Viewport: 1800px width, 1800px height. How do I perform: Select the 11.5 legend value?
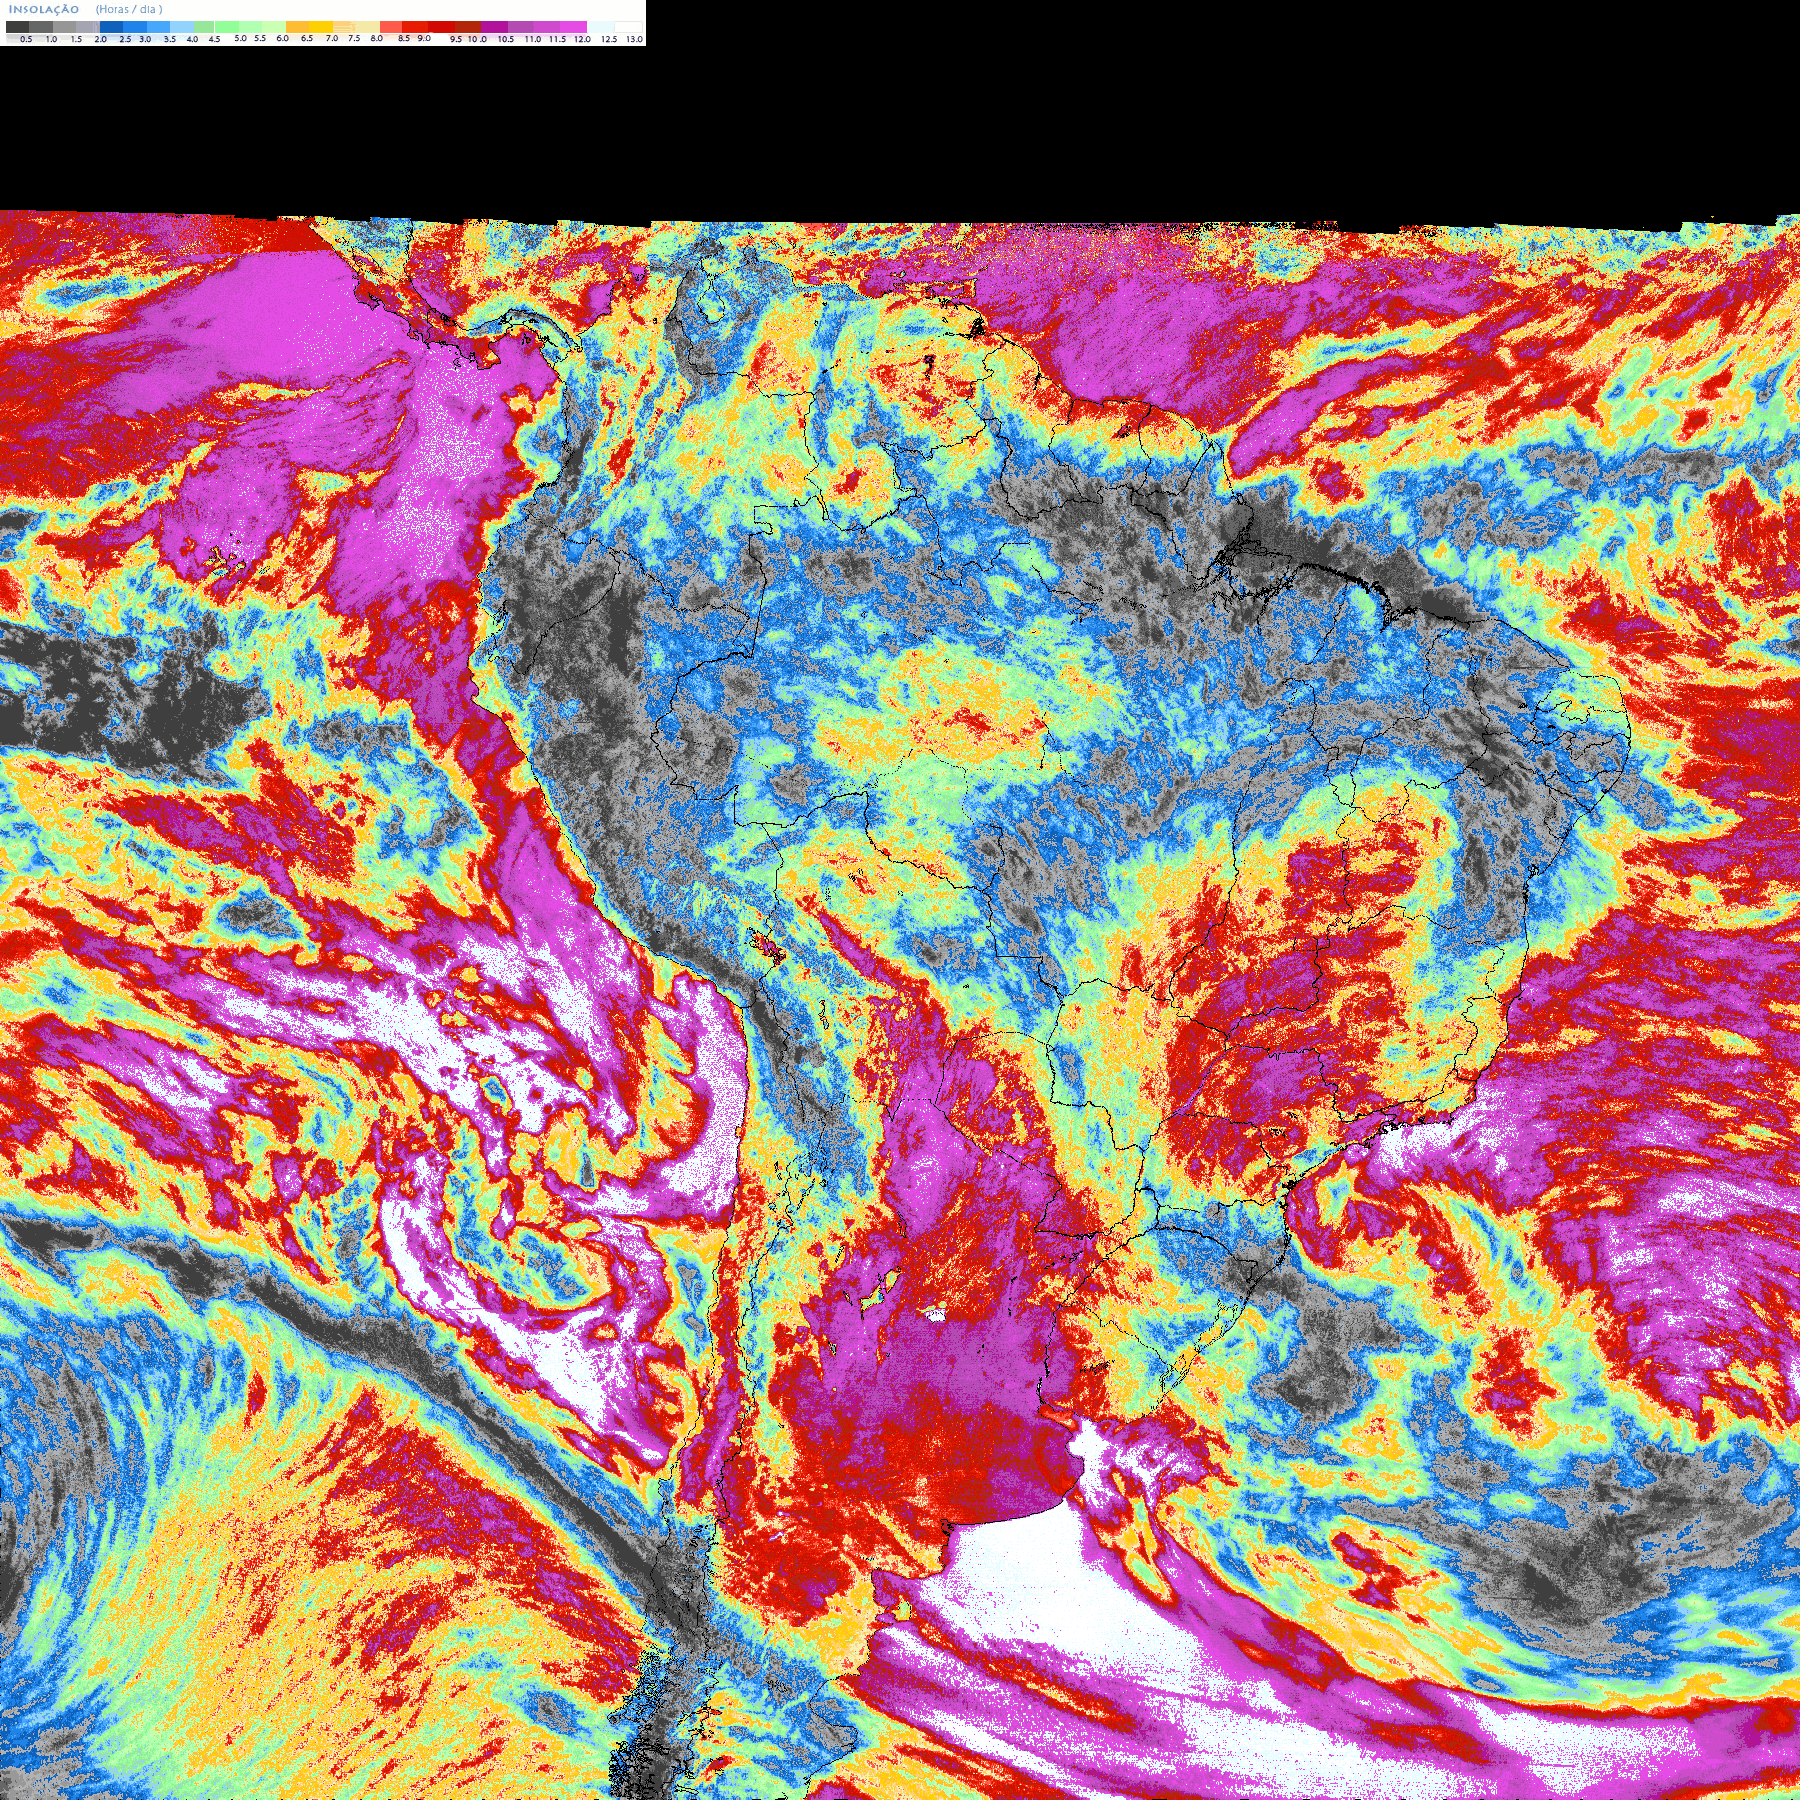click(x=557, y=39)
